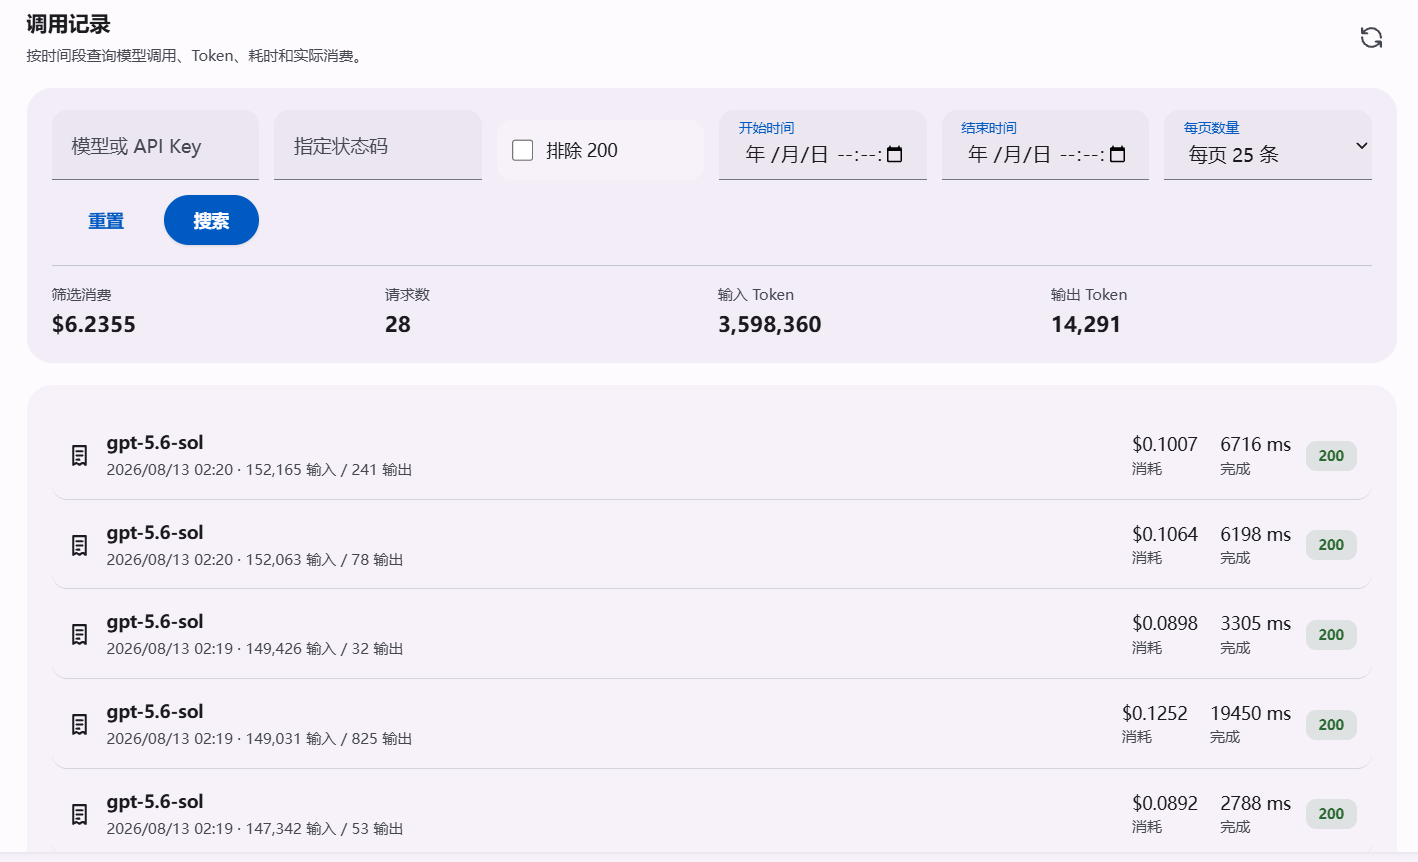Click receipt icon of the 3305 ms record

(x=80, y=635)
